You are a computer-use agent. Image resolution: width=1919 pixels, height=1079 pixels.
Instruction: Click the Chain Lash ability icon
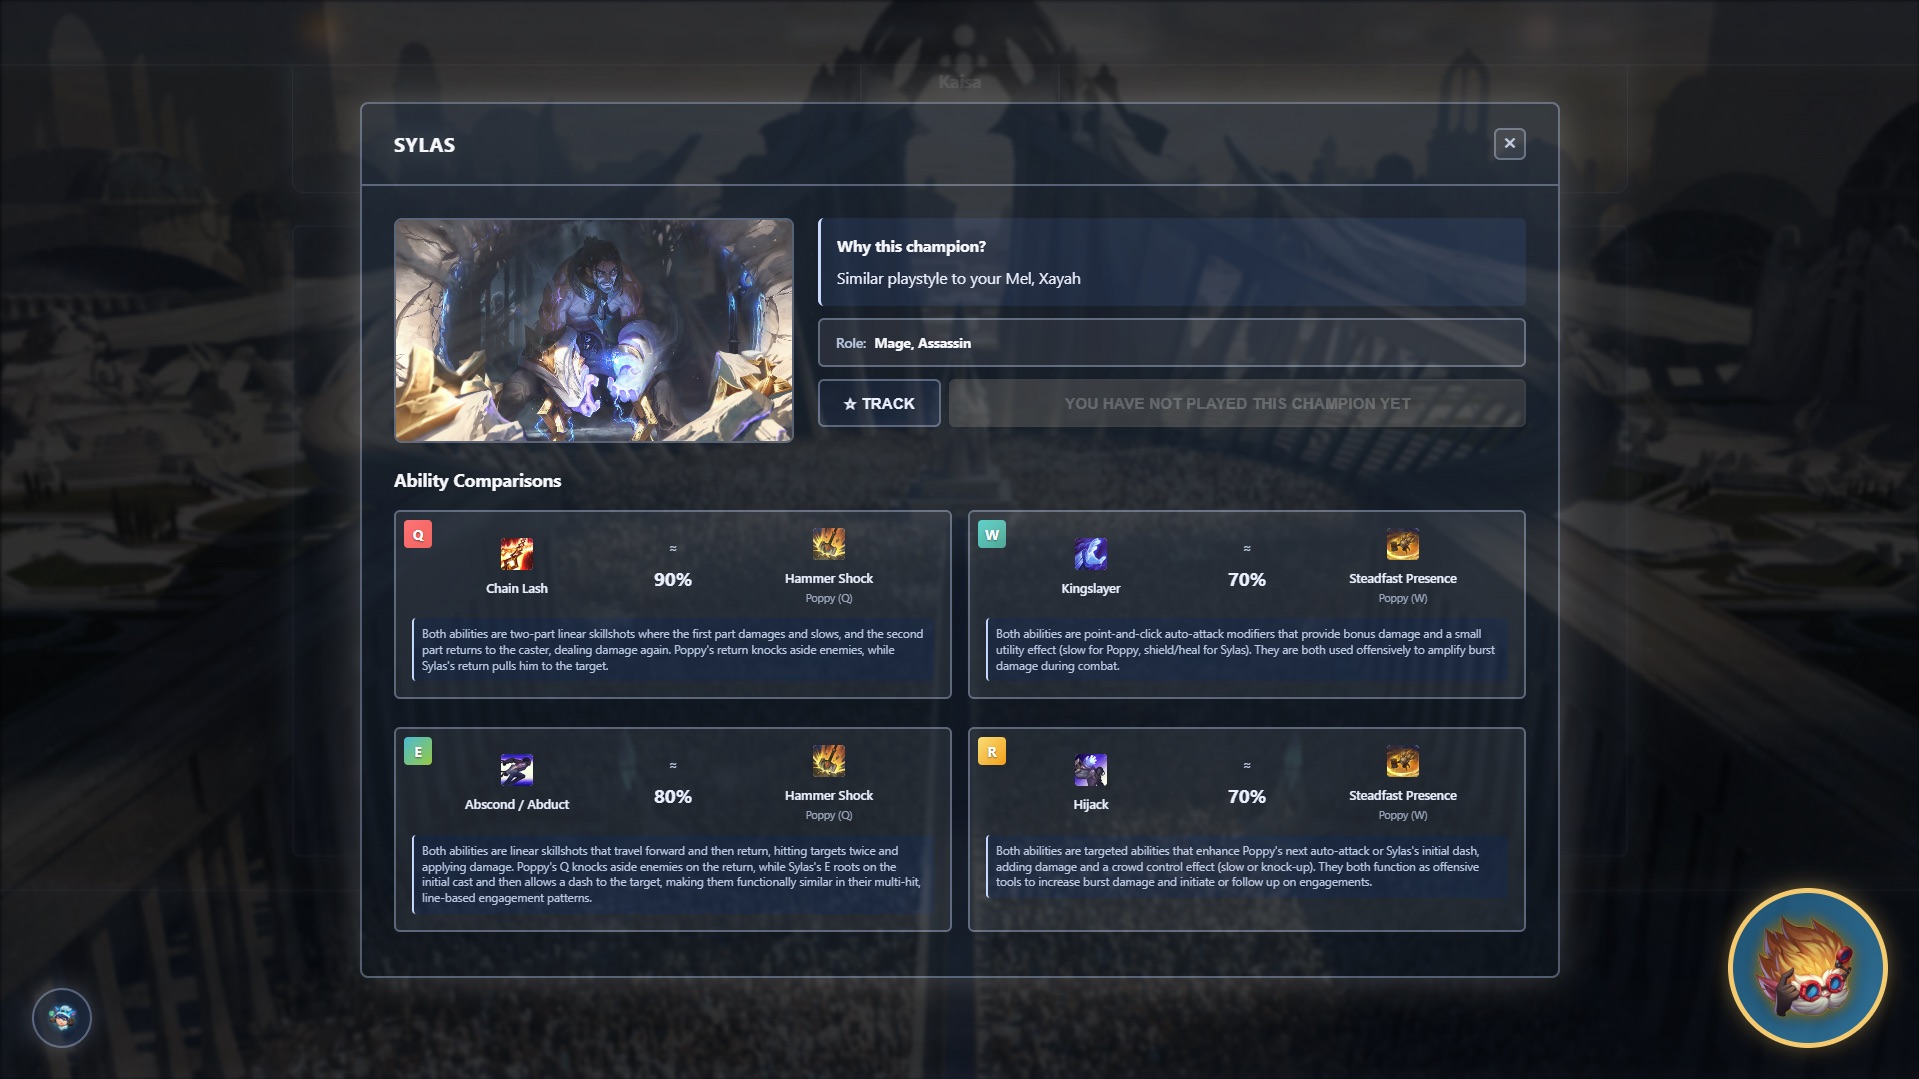(516, 554)
